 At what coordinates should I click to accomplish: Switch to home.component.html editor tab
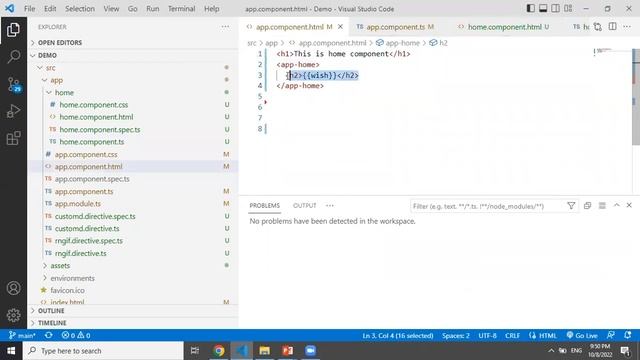[504, 27]
